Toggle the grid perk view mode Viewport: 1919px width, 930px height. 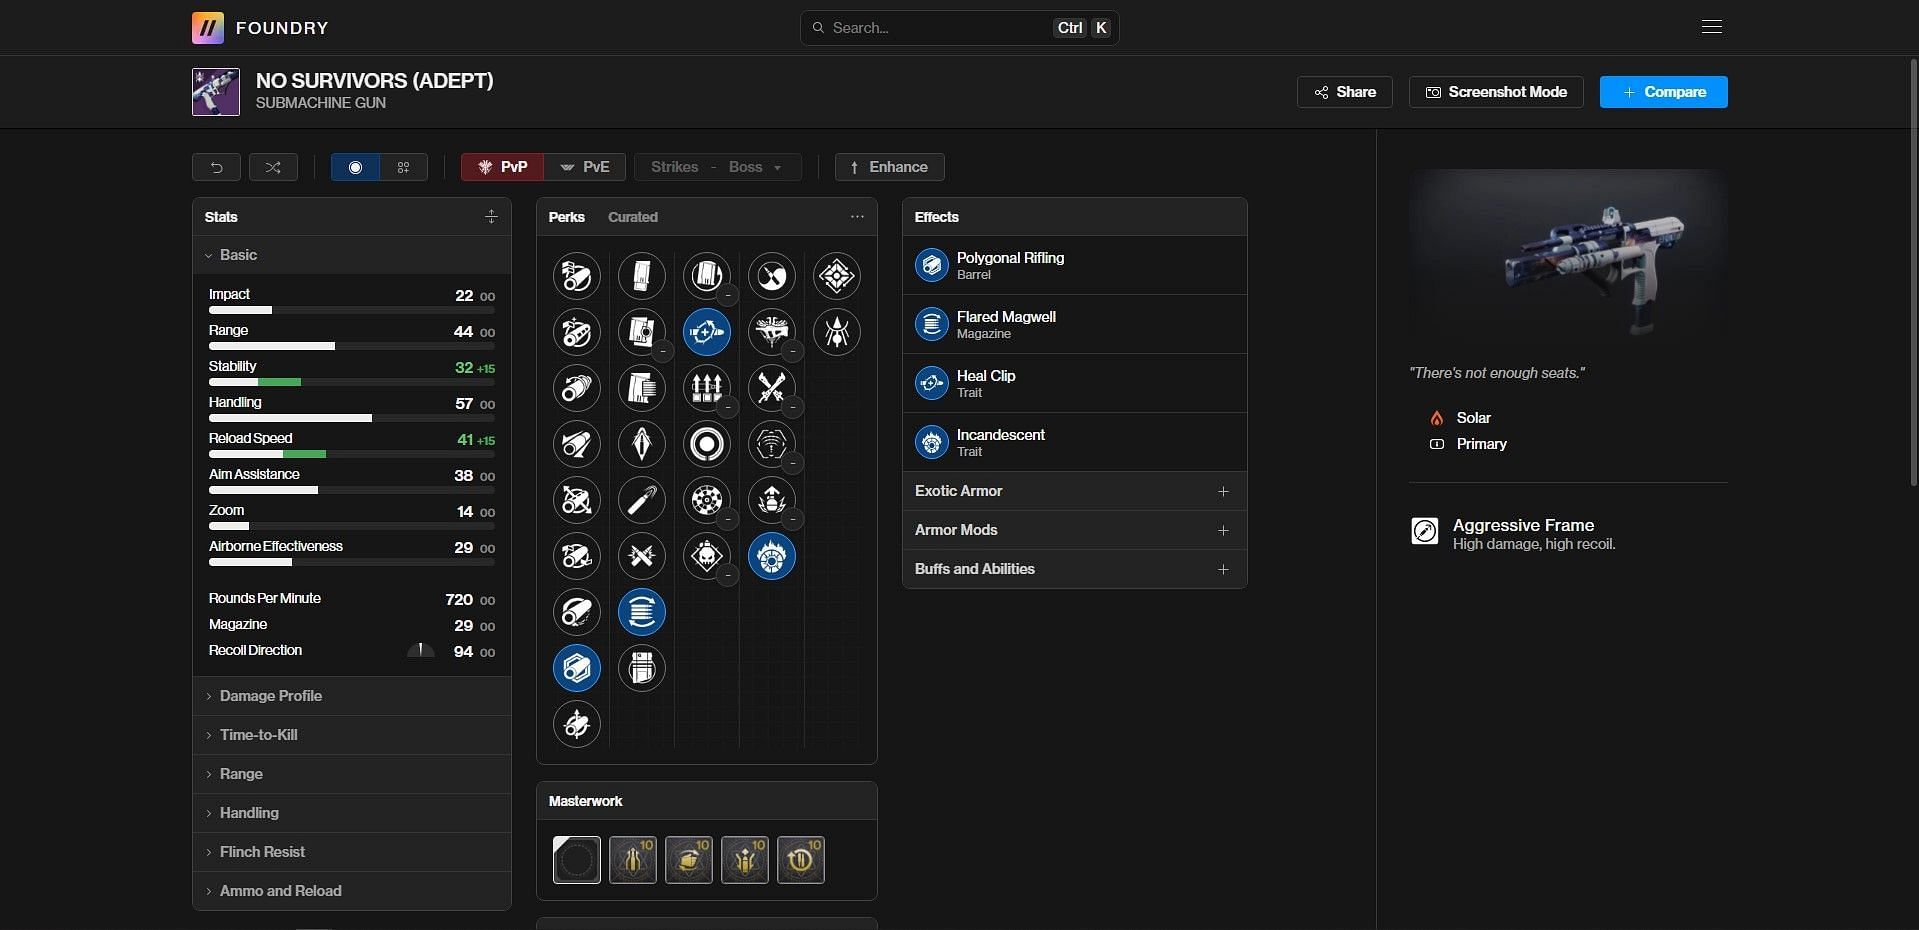point(403,167)
